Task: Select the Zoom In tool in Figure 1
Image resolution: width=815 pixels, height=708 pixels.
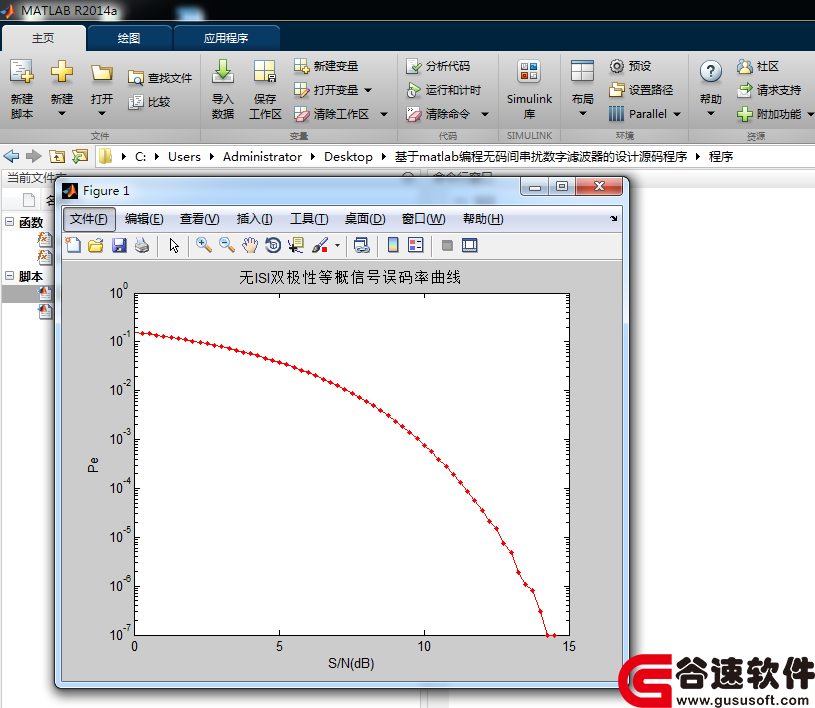Action: point(203,245)
